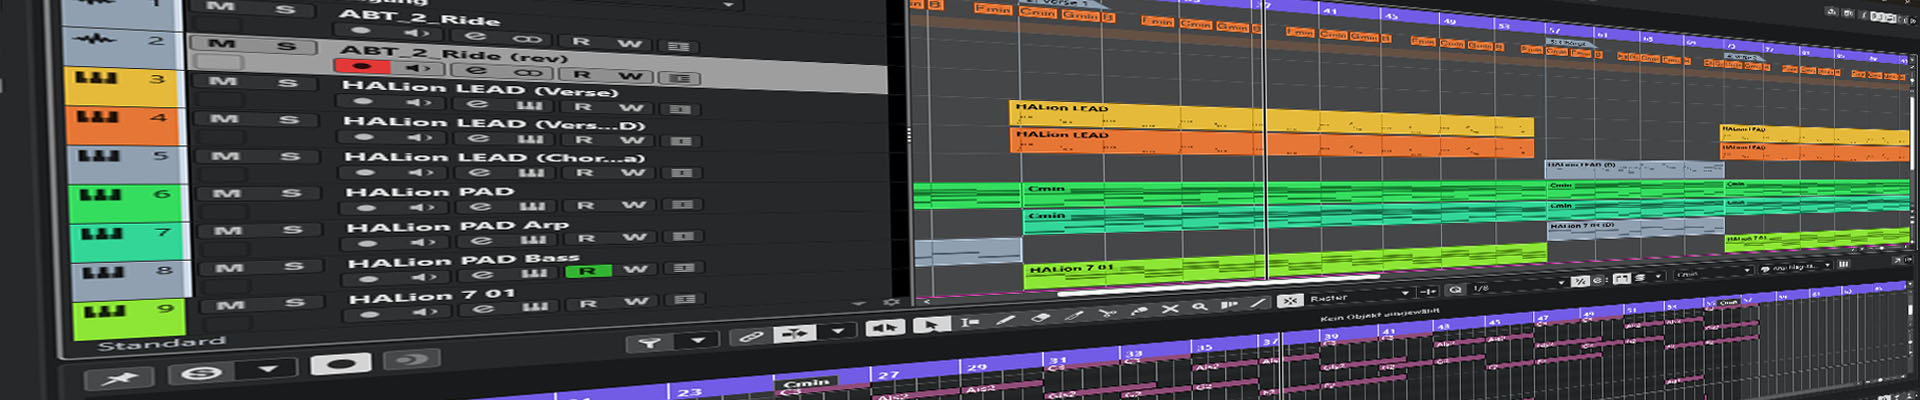
Task: Select the Zoom magnifier tool
Action: point(1199,307)
